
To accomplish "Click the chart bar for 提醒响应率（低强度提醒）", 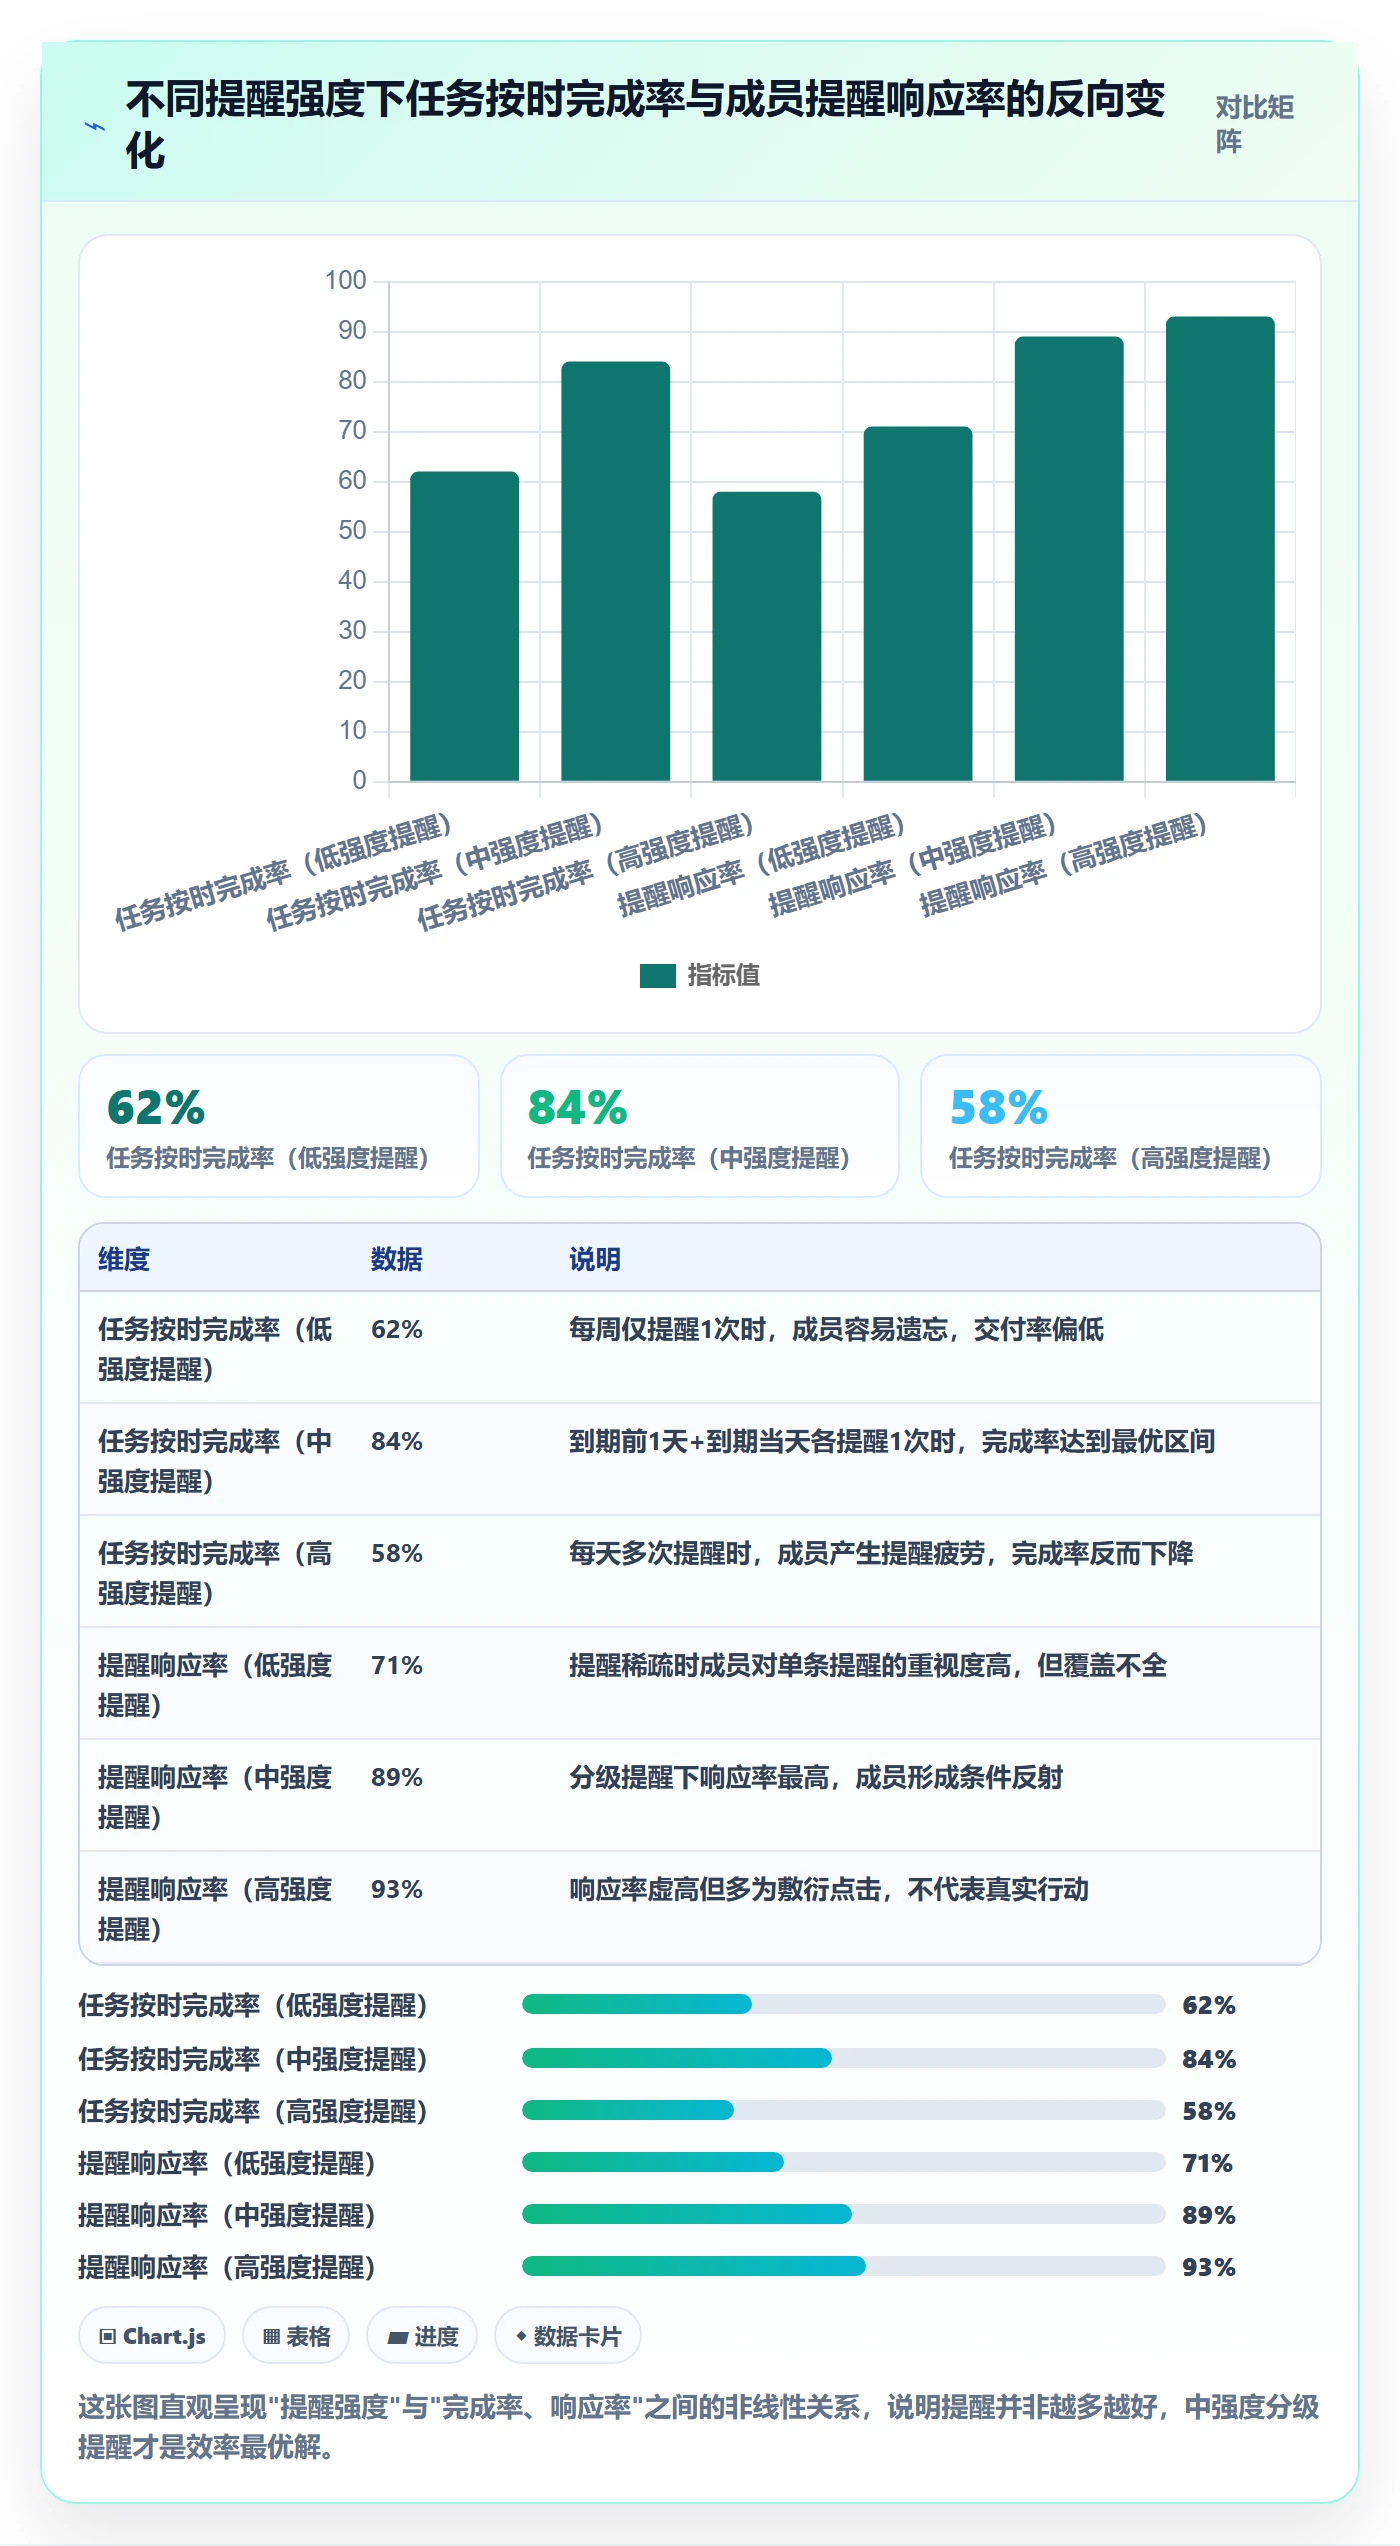I will (x=918, y=604).
